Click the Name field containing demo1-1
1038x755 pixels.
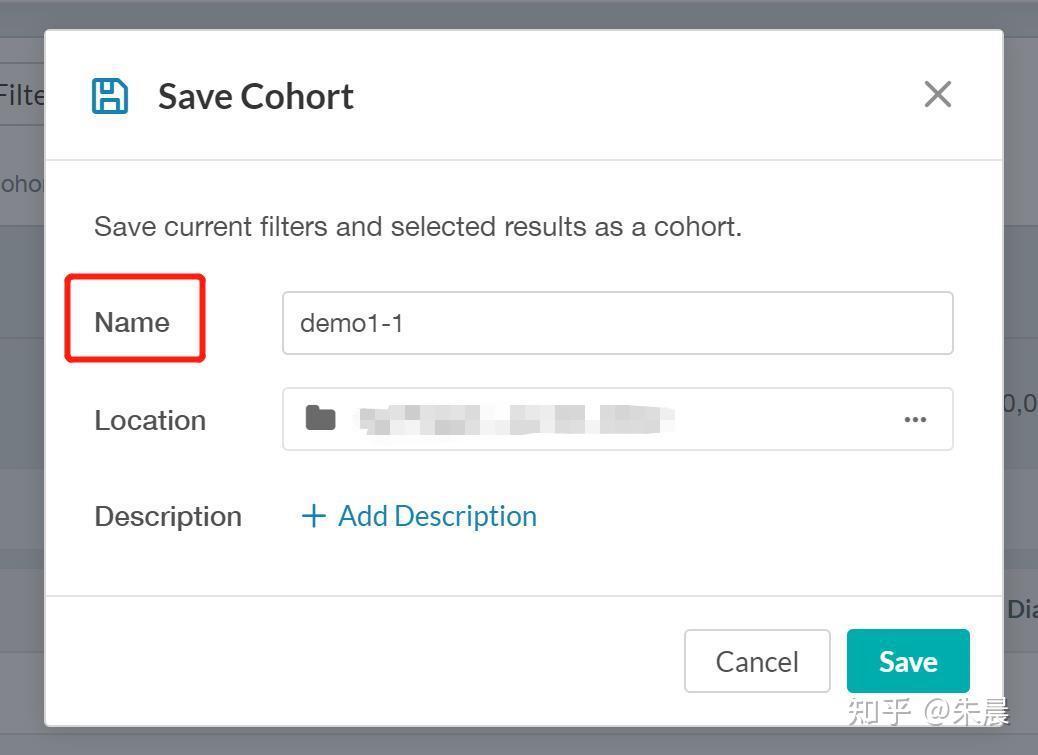(617, 323)
